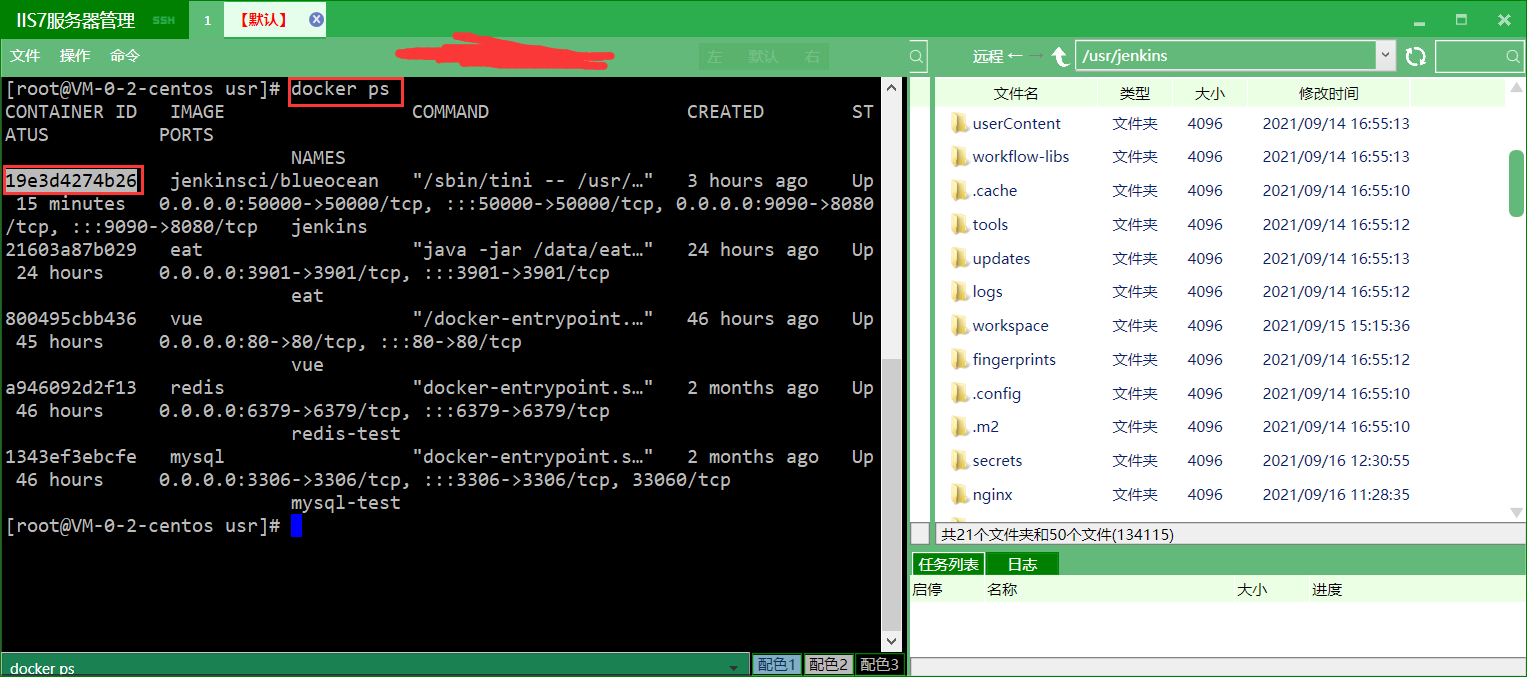Expand the command history dropdown arrow
The width and height of the screenshot is (1527, 677).
tap(735, 666)
